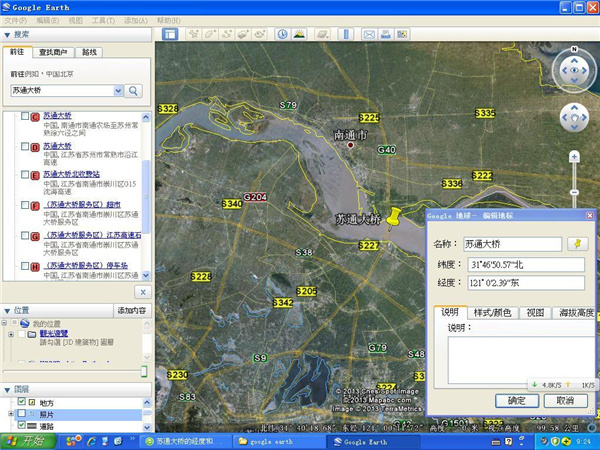
Task: Click the look-around eye compass control
Action: tap(574, 70)
